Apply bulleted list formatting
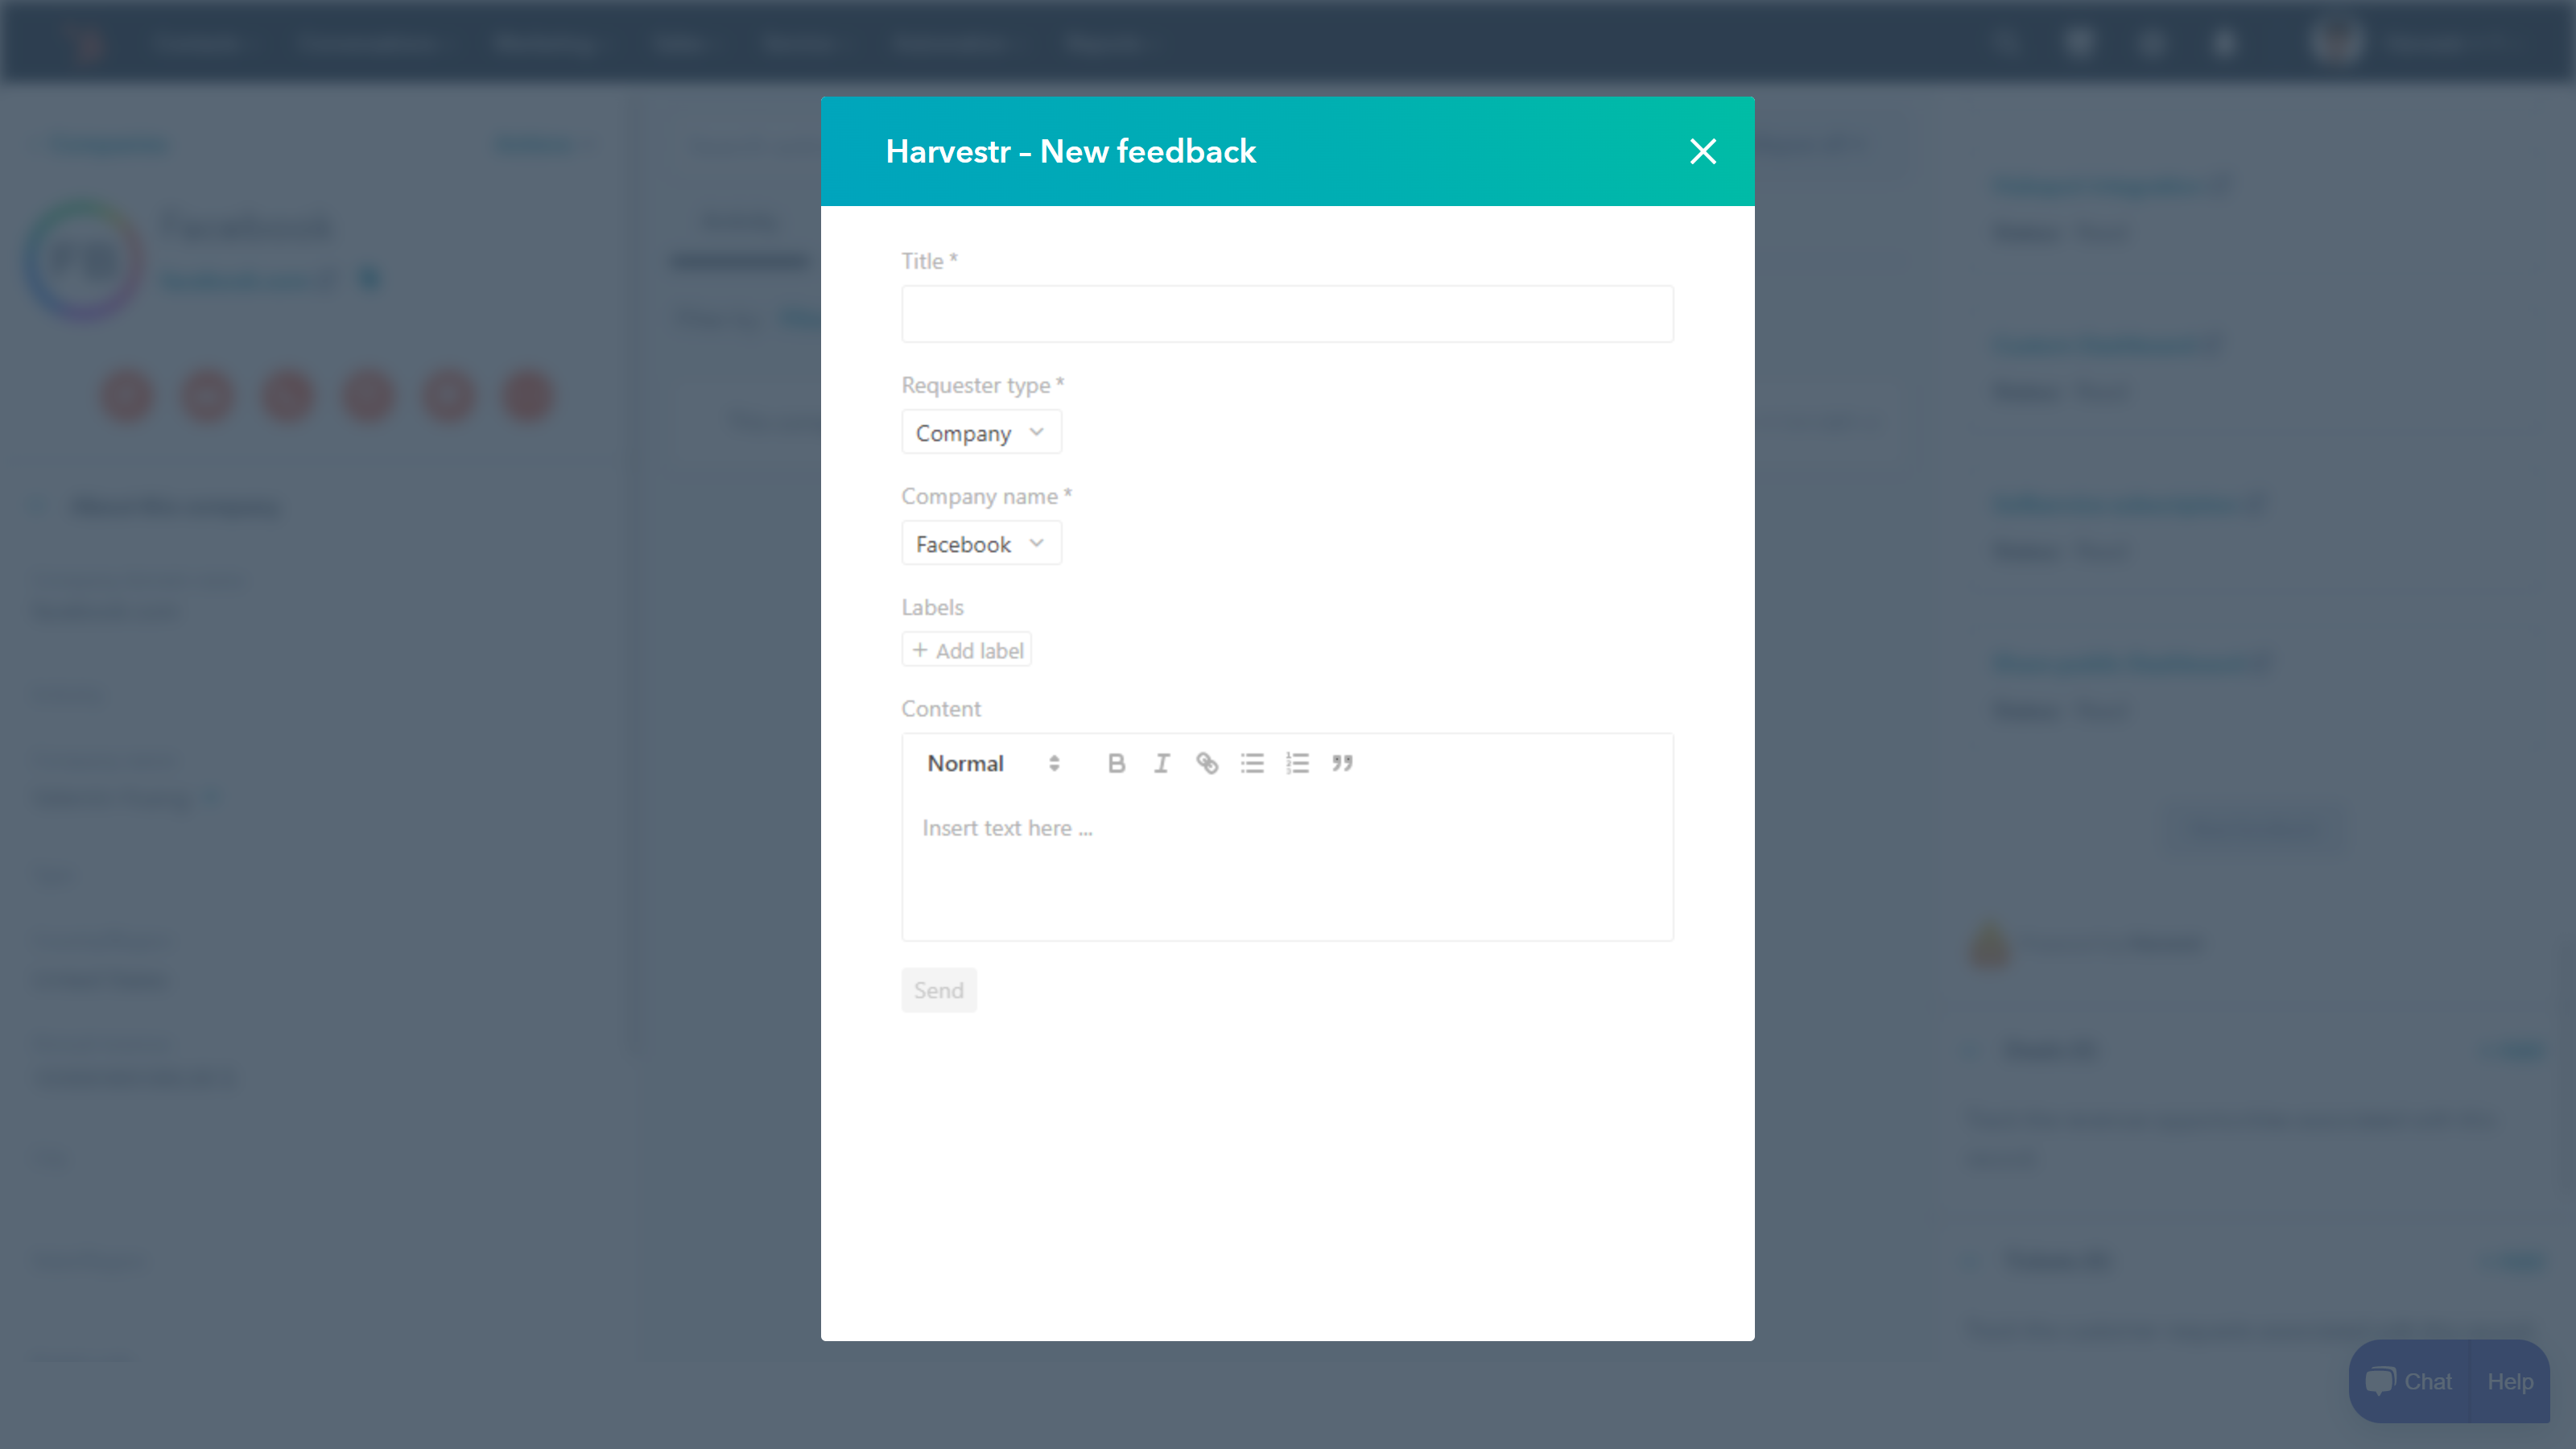This screenshot has width=2576, height=1449. 1252,763
